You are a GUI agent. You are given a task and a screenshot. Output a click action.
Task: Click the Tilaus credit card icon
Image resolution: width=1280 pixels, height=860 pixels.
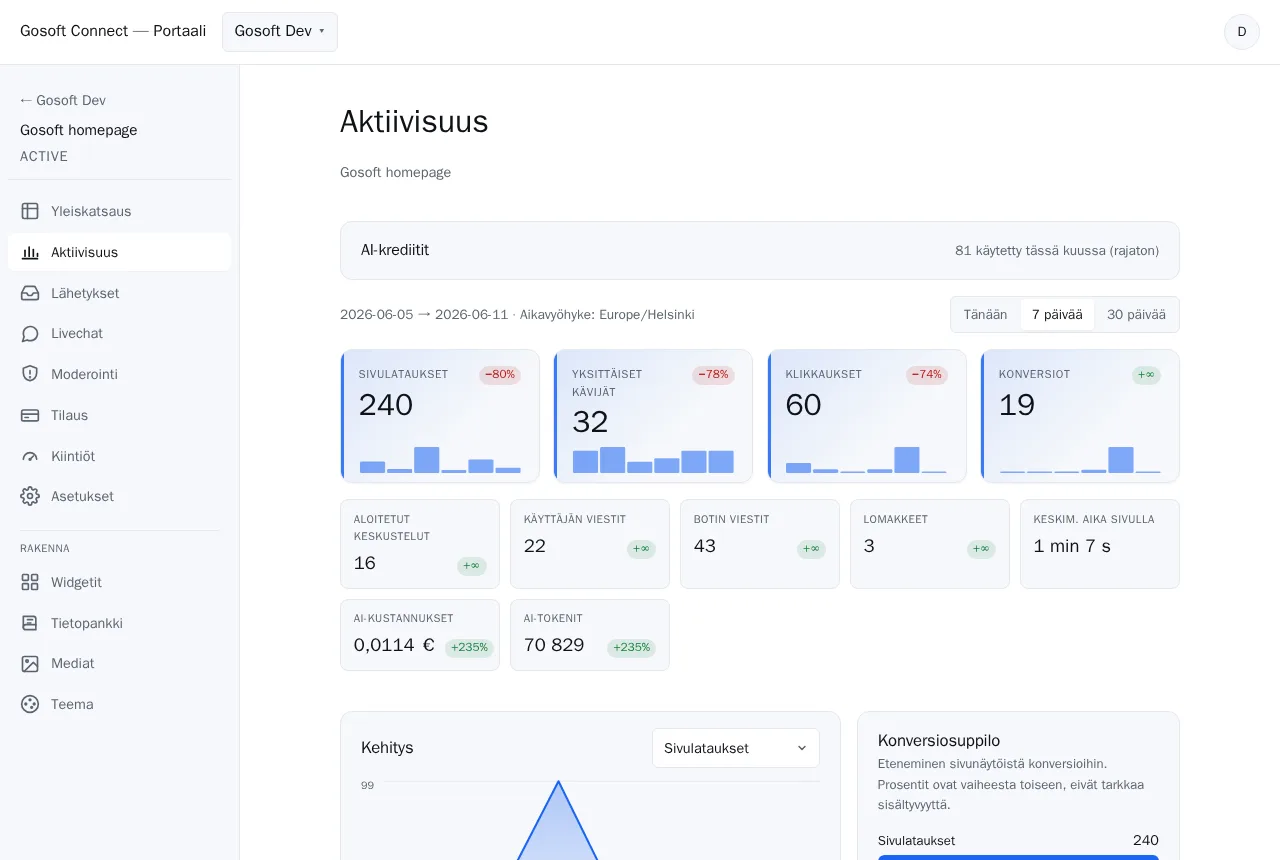[x=30, y=415]
